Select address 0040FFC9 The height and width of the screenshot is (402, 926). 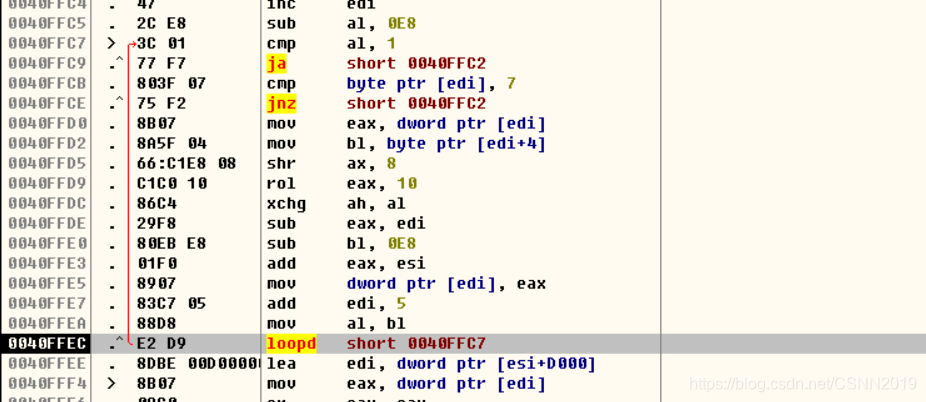pos(47,64)
